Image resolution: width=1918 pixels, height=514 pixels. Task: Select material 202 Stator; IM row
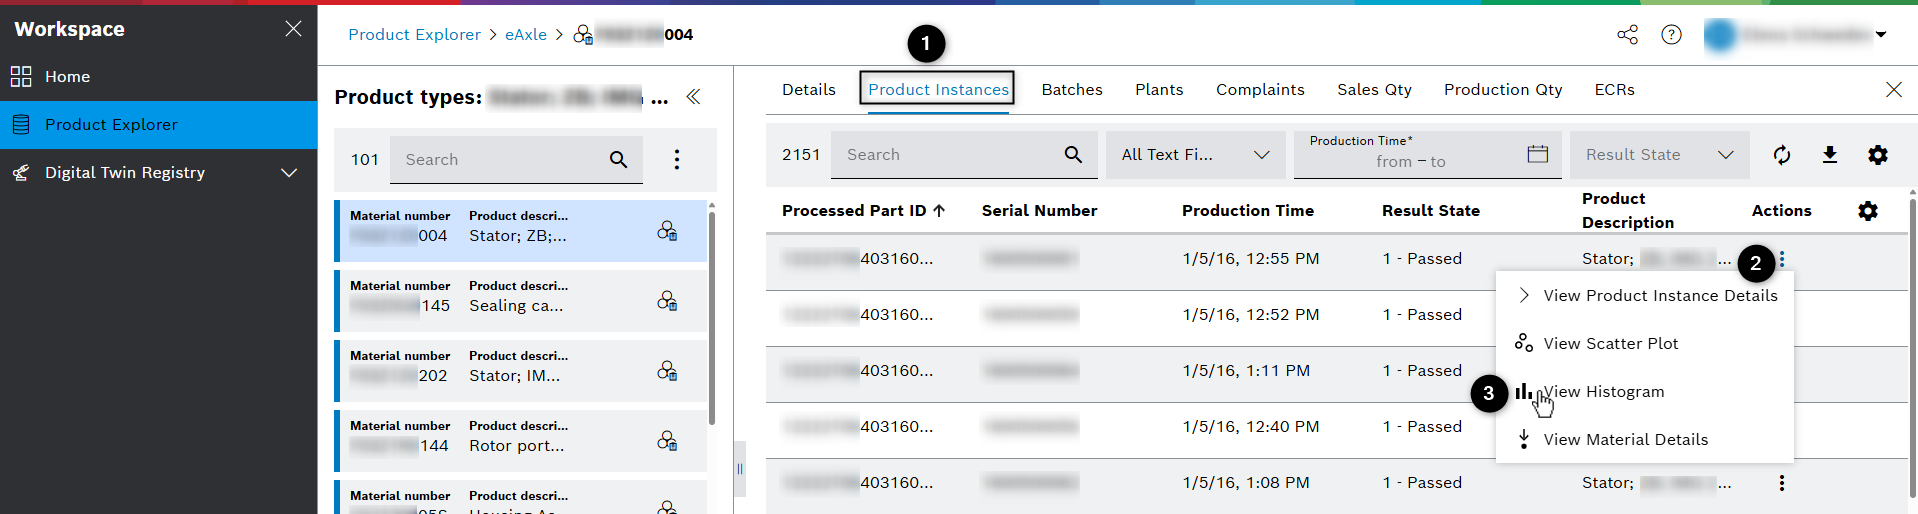(520, 371)
